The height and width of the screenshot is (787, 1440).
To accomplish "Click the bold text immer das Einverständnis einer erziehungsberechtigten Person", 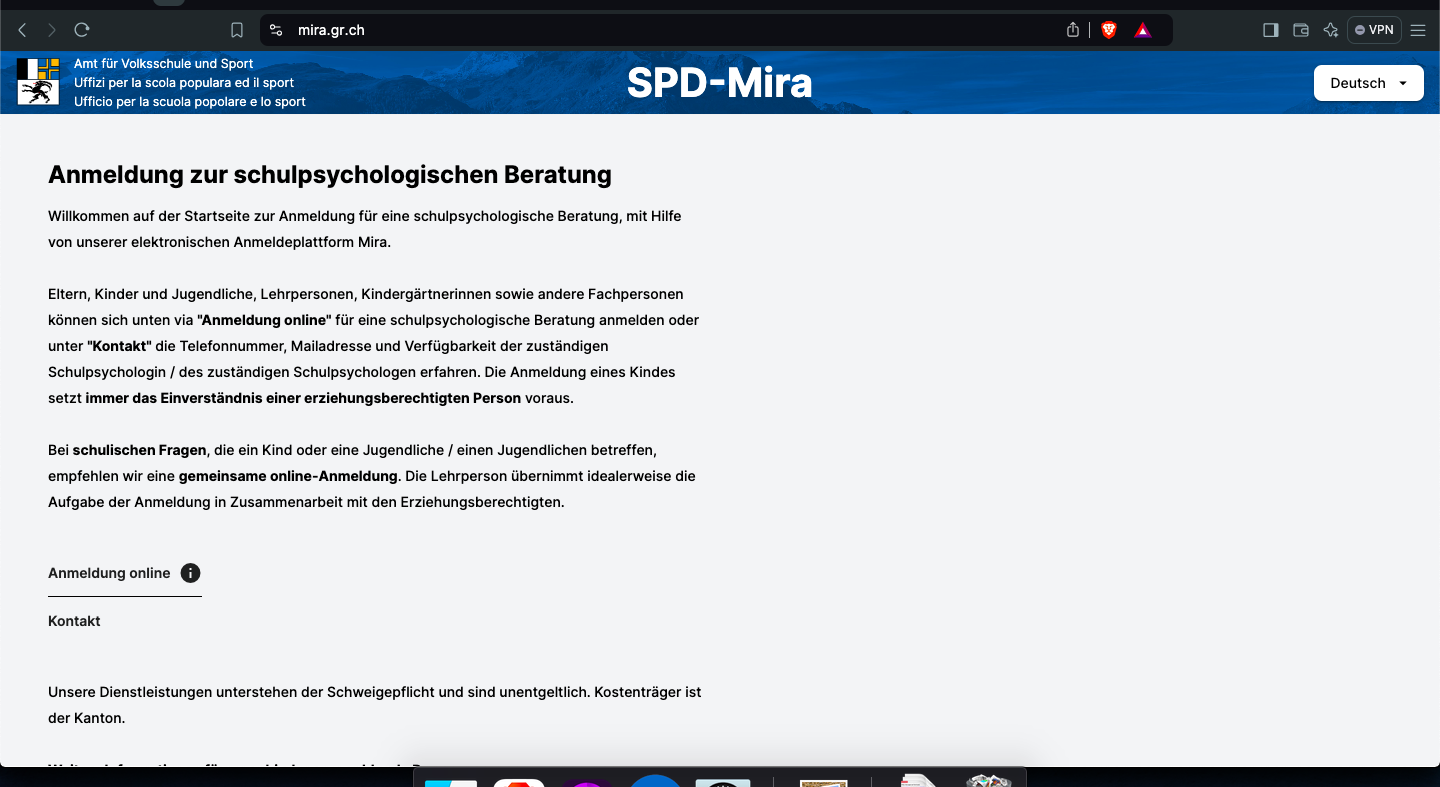I will pyautogui.click(x=303, y=398).
